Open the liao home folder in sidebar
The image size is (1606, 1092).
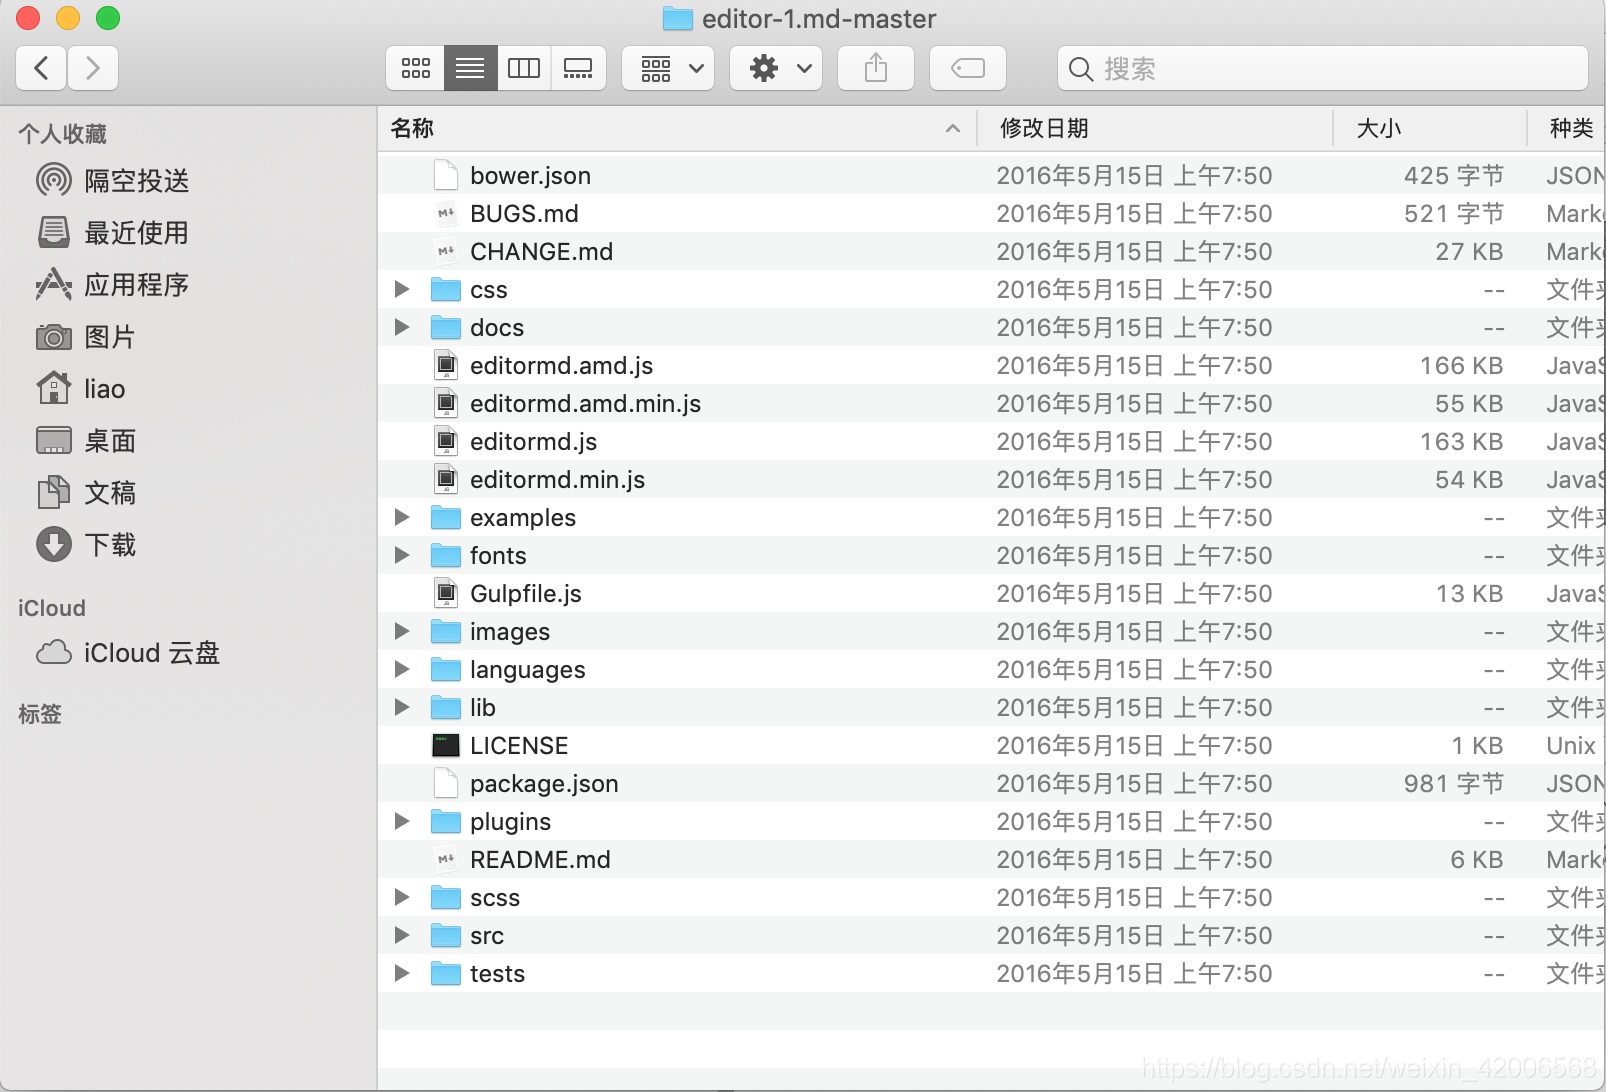click(80, 389)
